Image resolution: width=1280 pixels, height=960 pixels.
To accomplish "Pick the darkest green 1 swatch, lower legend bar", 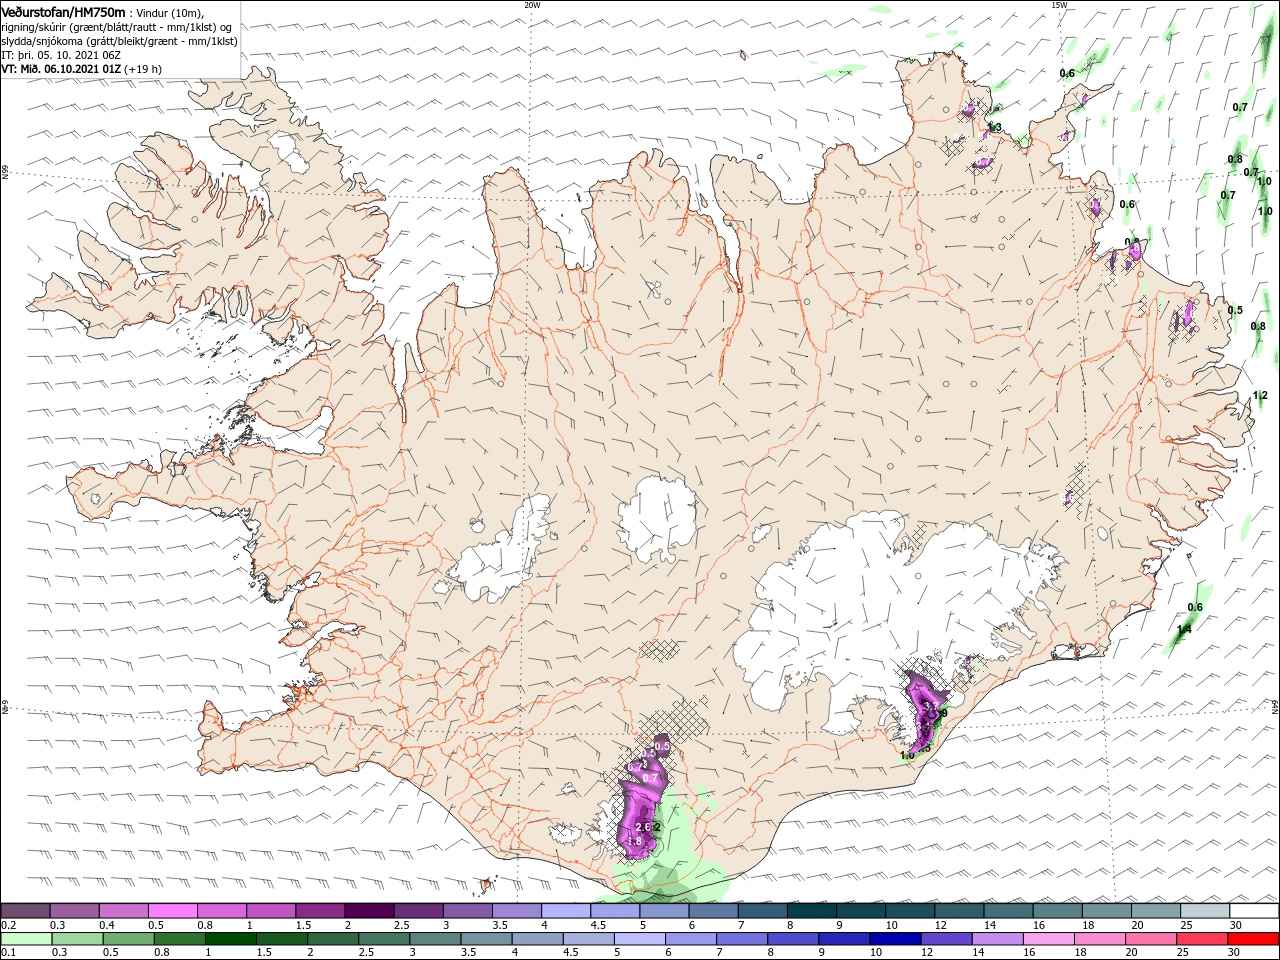I will [x=230, y=939].
